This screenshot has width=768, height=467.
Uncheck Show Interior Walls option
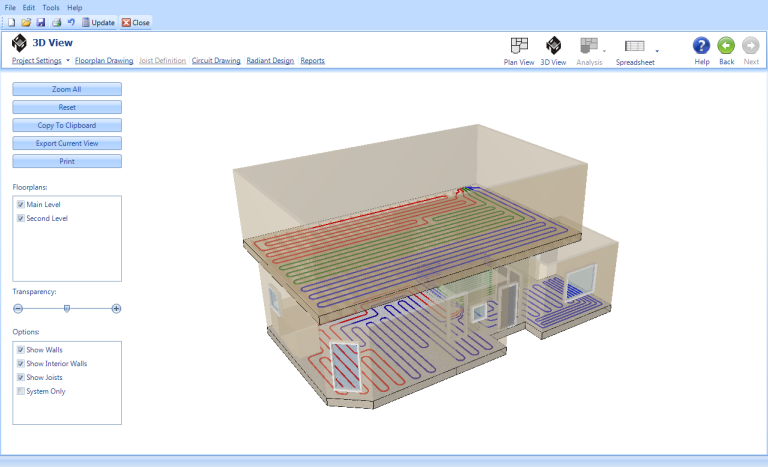(21, 364)
